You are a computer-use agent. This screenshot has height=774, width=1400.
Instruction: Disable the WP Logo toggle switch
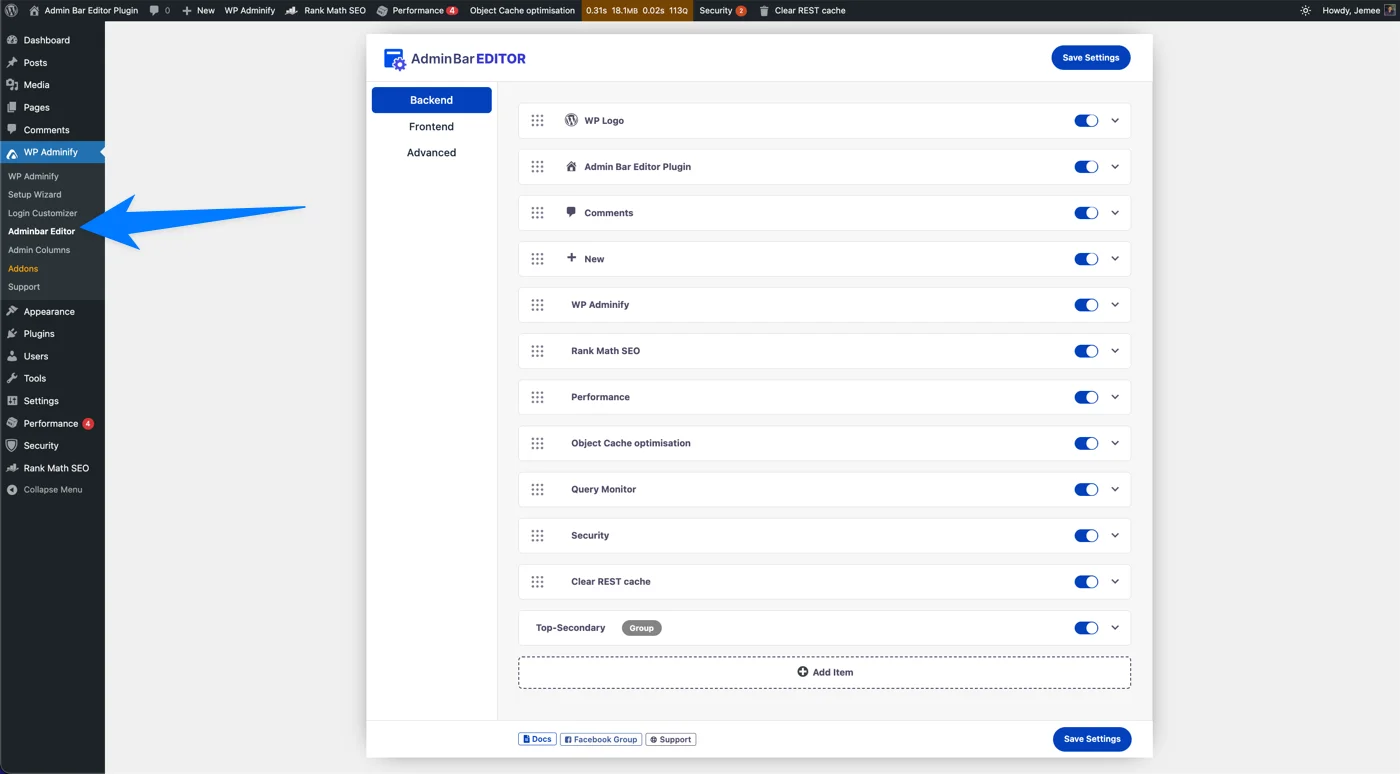(1086, 120)
